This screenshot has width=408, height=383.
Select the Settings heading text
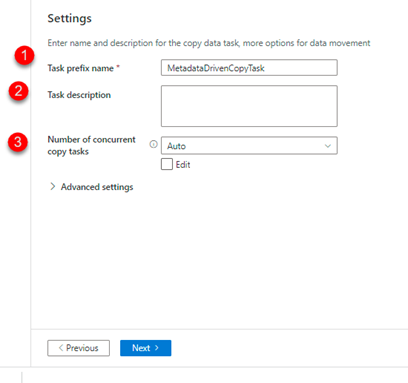click(69, 18)
